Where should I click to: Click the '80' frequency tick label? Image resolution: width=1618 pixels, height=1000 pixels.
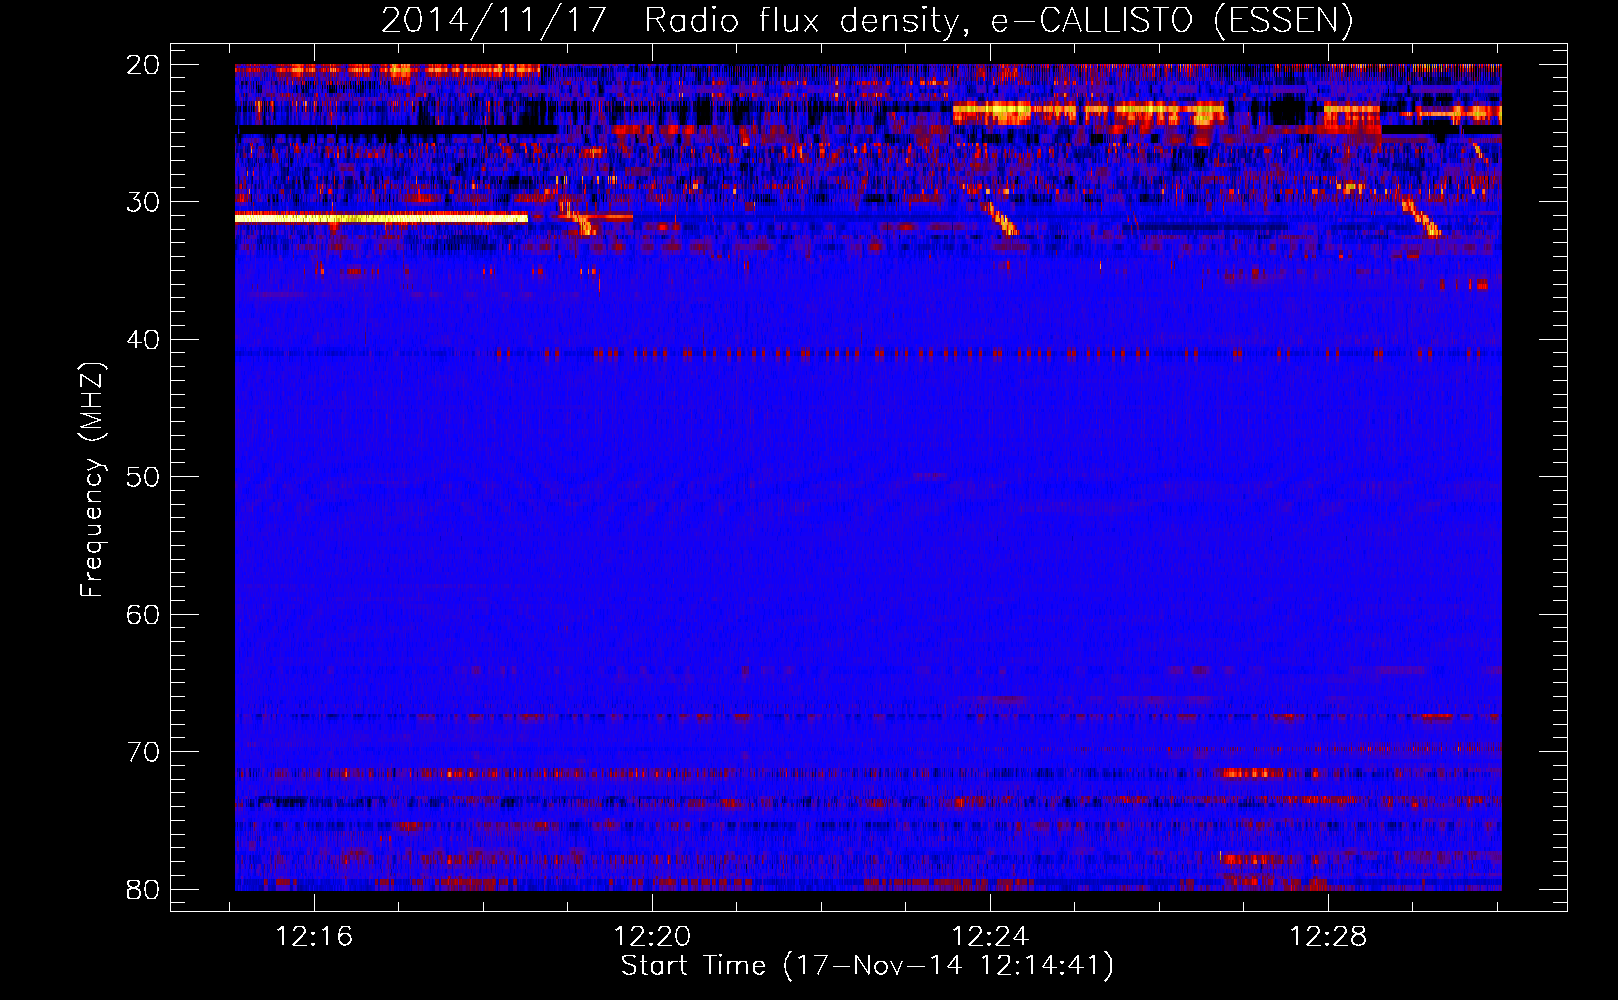pos(143,889)
